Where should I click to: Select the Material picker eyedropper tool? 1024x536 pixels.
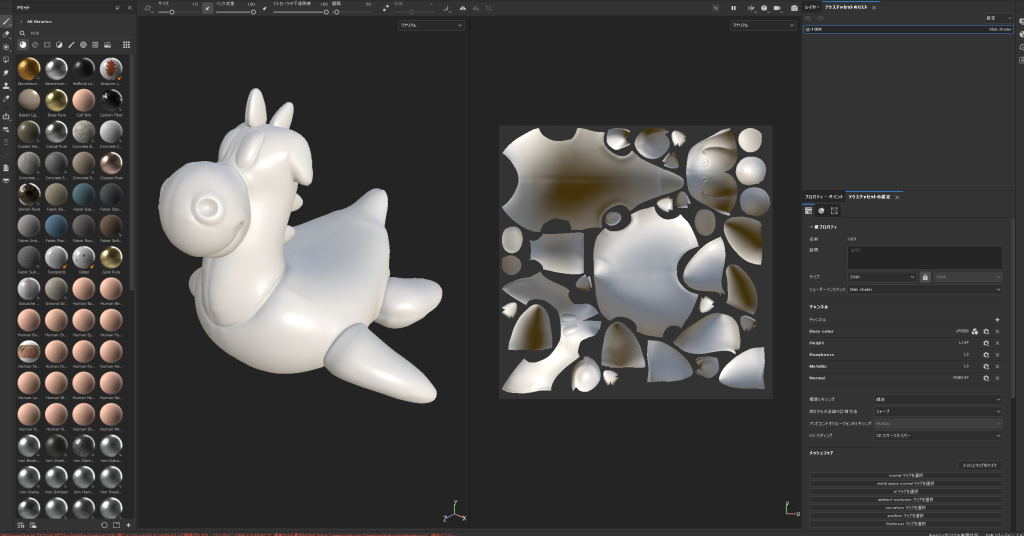pyautogui.click(x=6, y=99)
